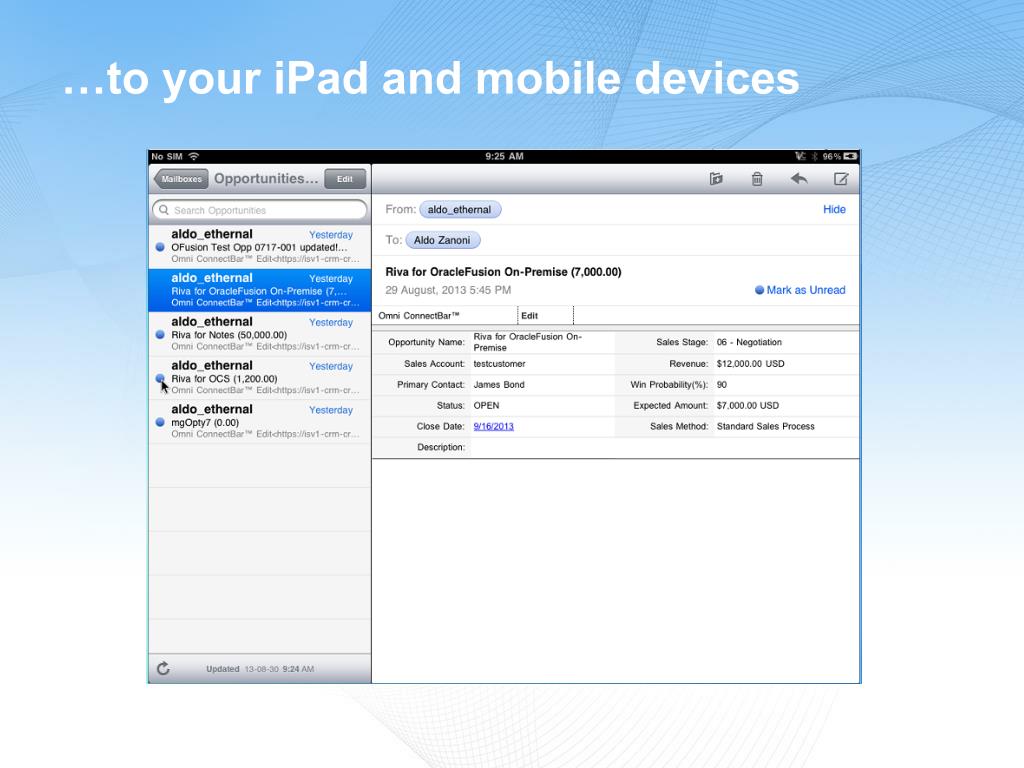Image resolution: width=1024 pixels, height=768 pixels.
Task: Click the magnifier icon in search field
Action: click(164, 210)
